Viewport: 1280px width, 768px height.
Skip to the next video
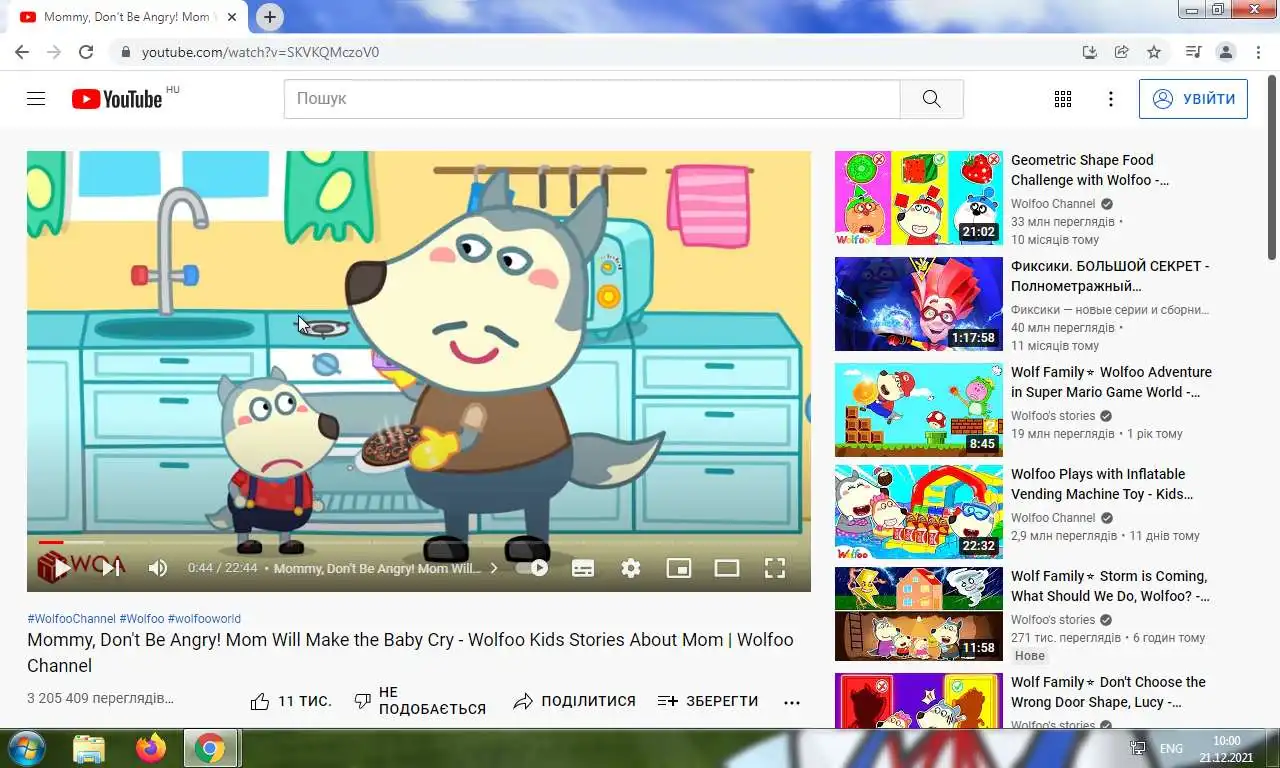(x=111, y=568)
